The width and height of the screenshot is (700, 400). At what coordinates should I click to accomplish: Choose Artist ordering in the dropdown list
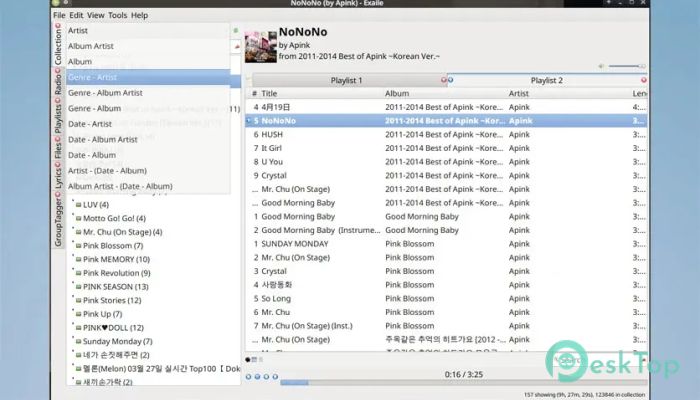click(x=148, y=30)
